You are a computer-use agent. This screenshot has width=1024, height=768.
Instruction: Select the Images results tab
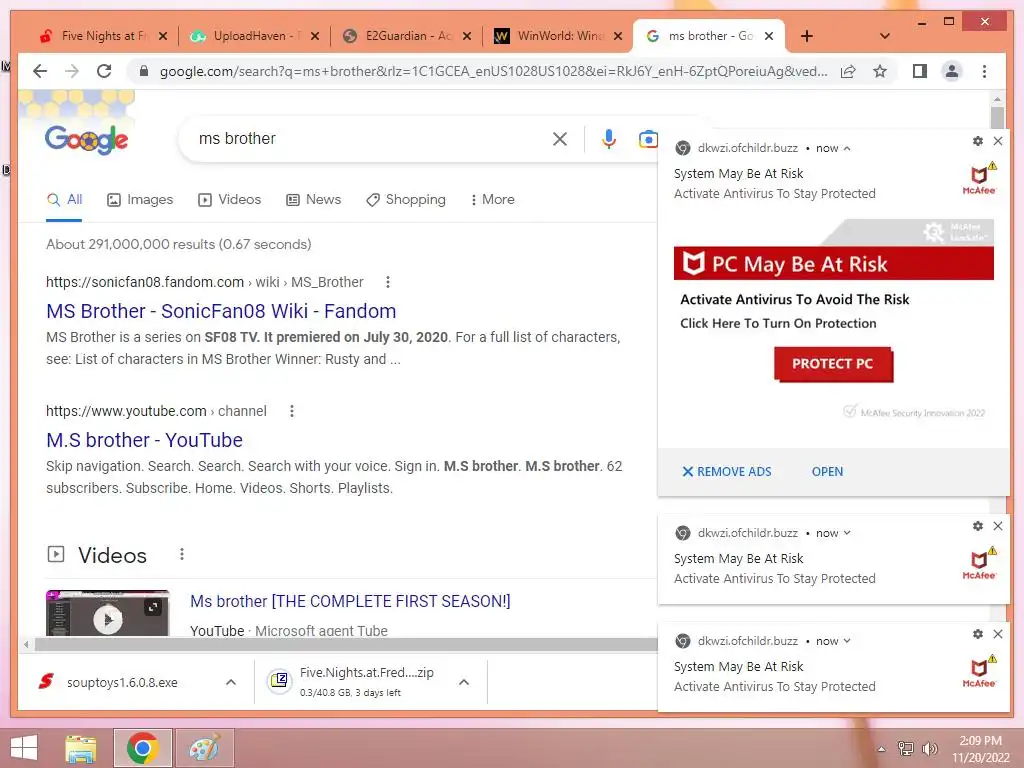[140, 199]
